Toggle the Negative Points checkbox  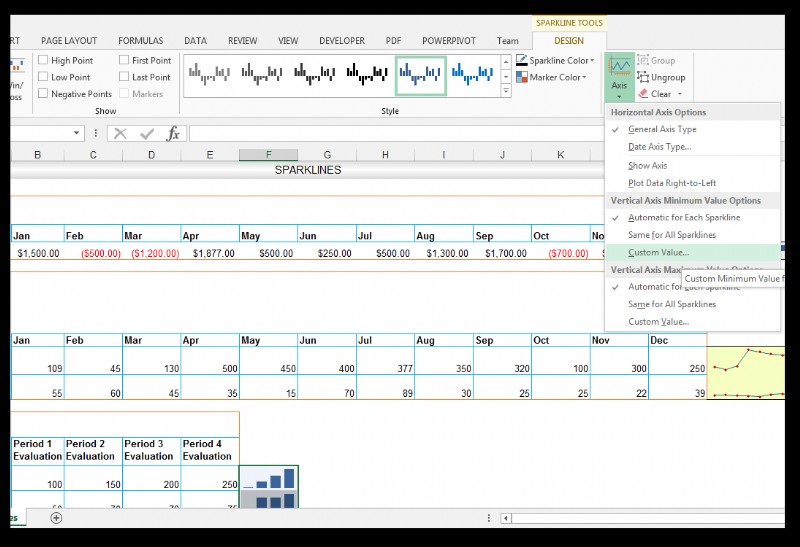click(x=43, y=94)
